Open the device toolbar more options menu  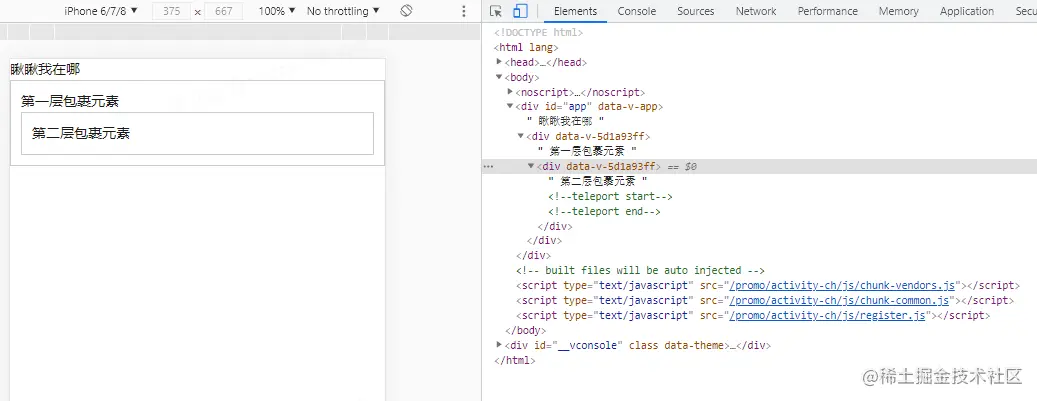464,11
